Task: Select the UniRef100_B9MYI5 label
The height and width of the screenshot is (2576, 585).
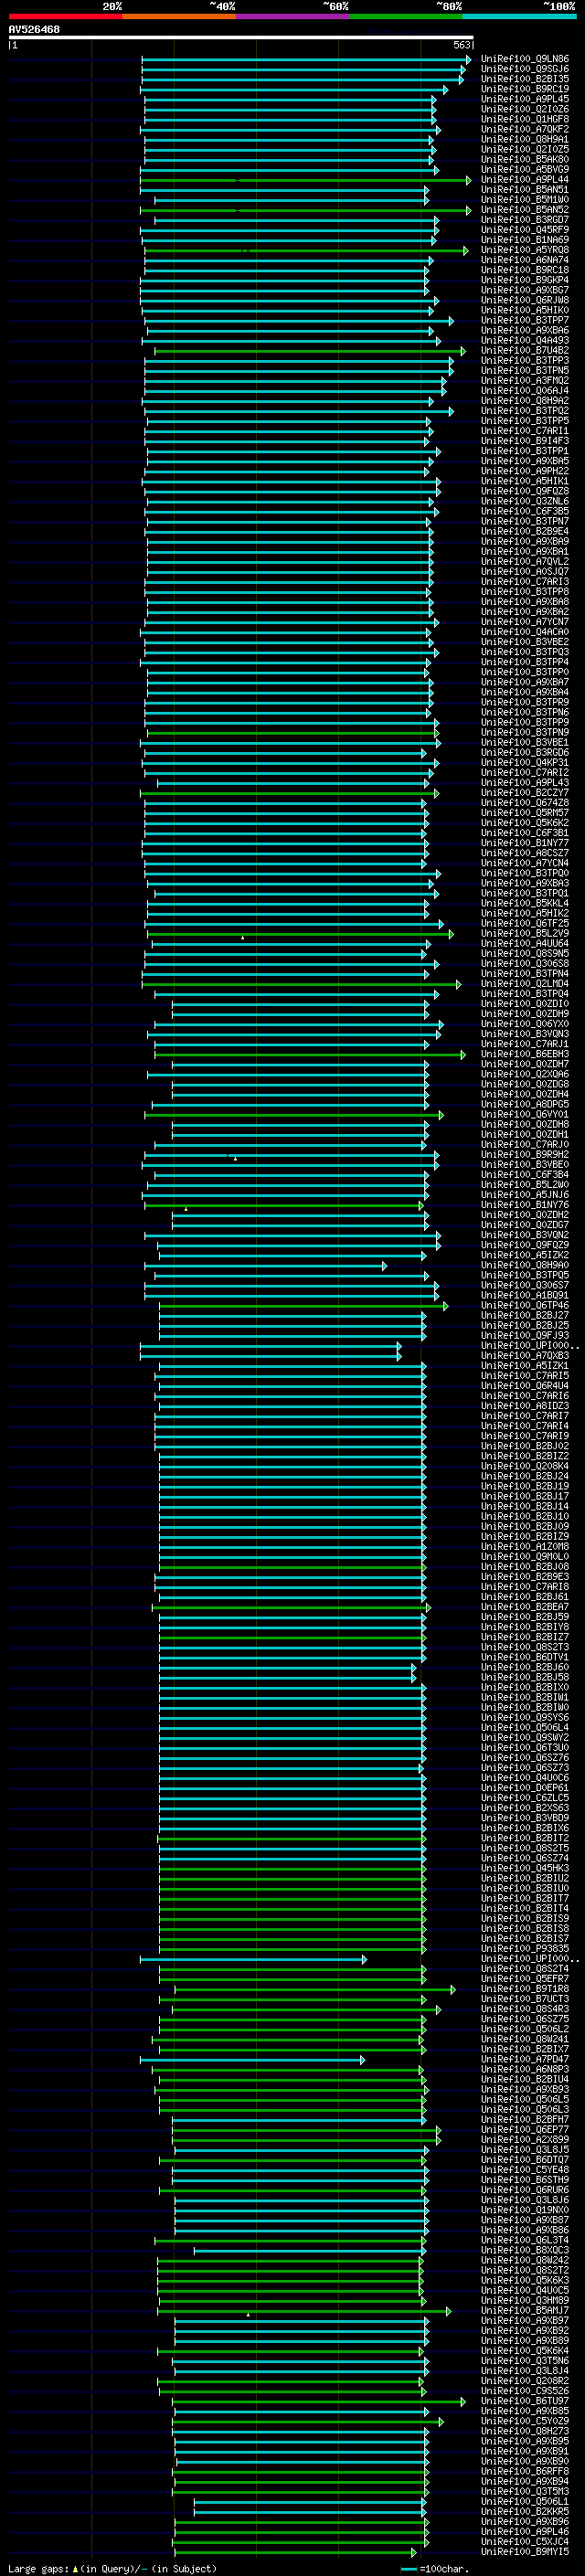Action: click(525, 2552)
